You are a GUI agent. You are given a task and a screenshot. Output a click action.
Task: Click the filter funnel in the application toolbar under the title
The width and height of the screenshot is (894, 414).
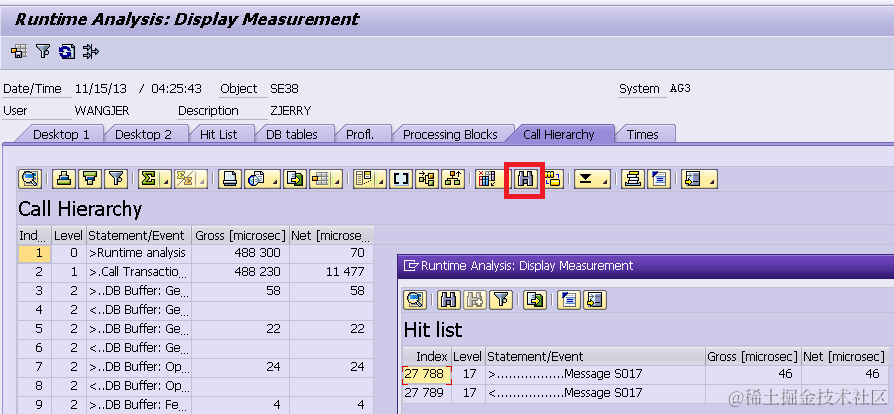click(x=43, y=51)
